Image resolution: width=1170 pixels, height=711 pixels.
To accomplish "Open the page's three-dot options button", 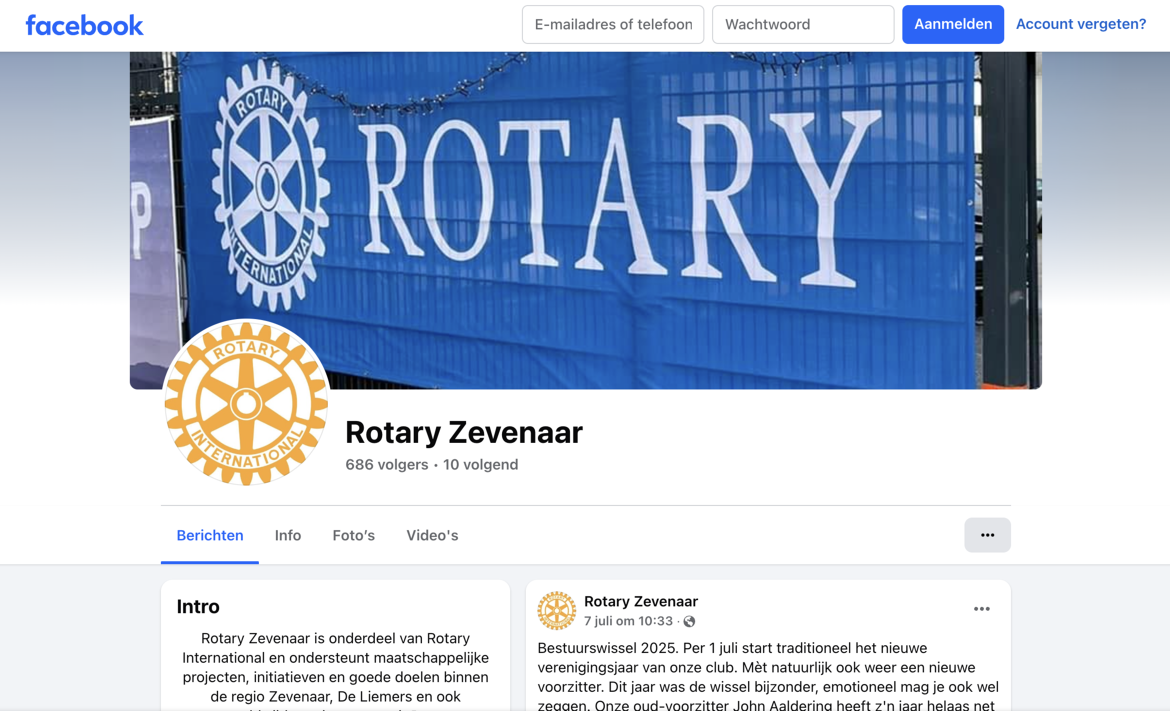I will click(x=987, y=535).
